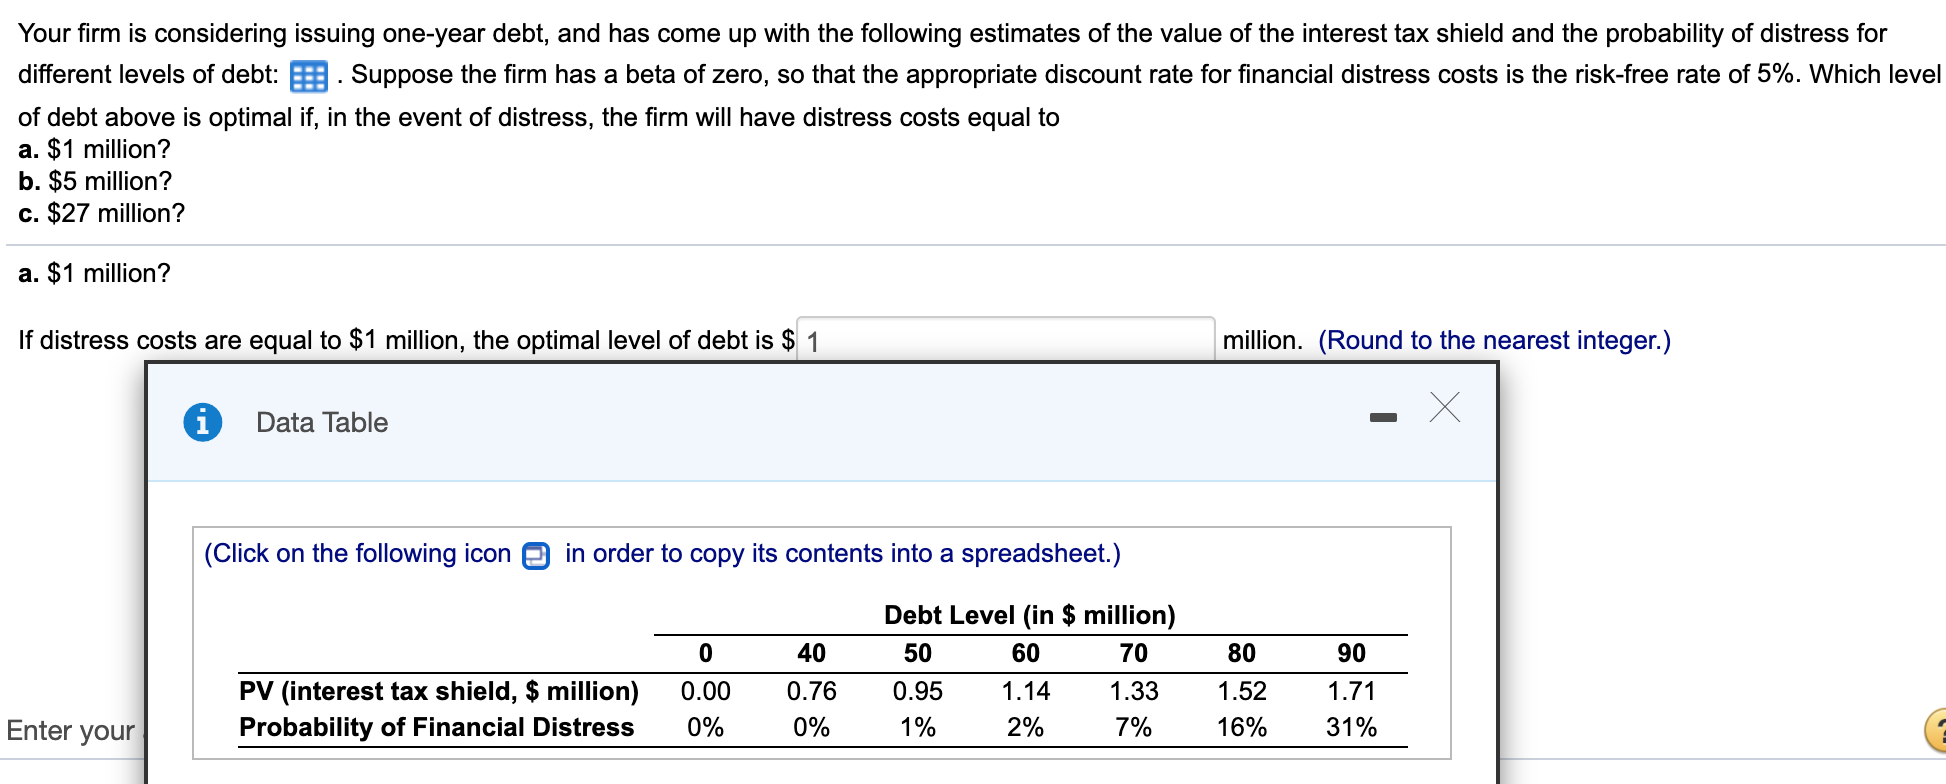Open the yellow question mark help icon
This screenshot has height=784, width=1946.
tap(1938, 732)
